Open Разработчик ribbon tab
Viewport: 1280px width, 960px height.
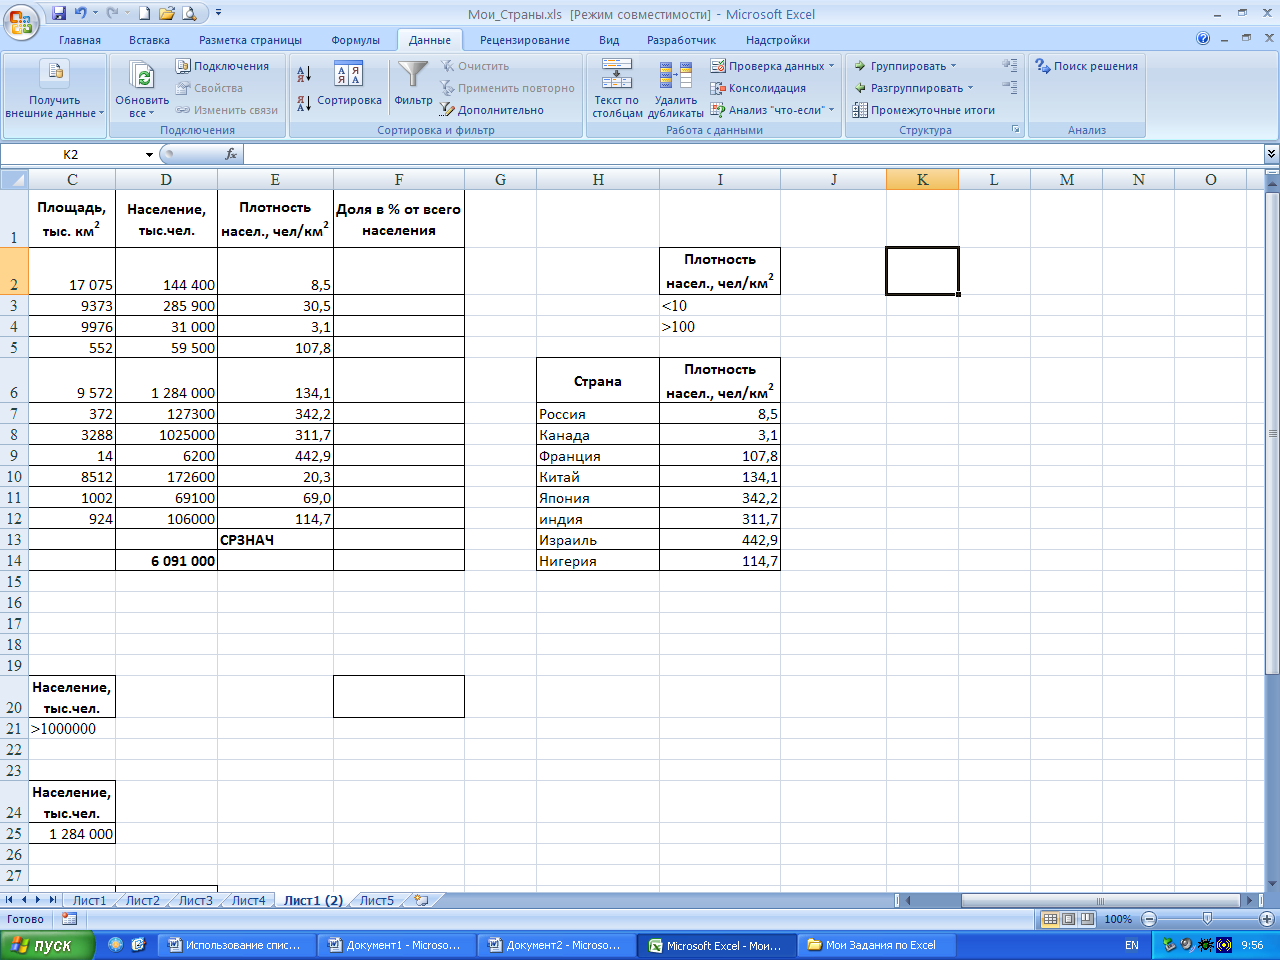tap(681, 40)
